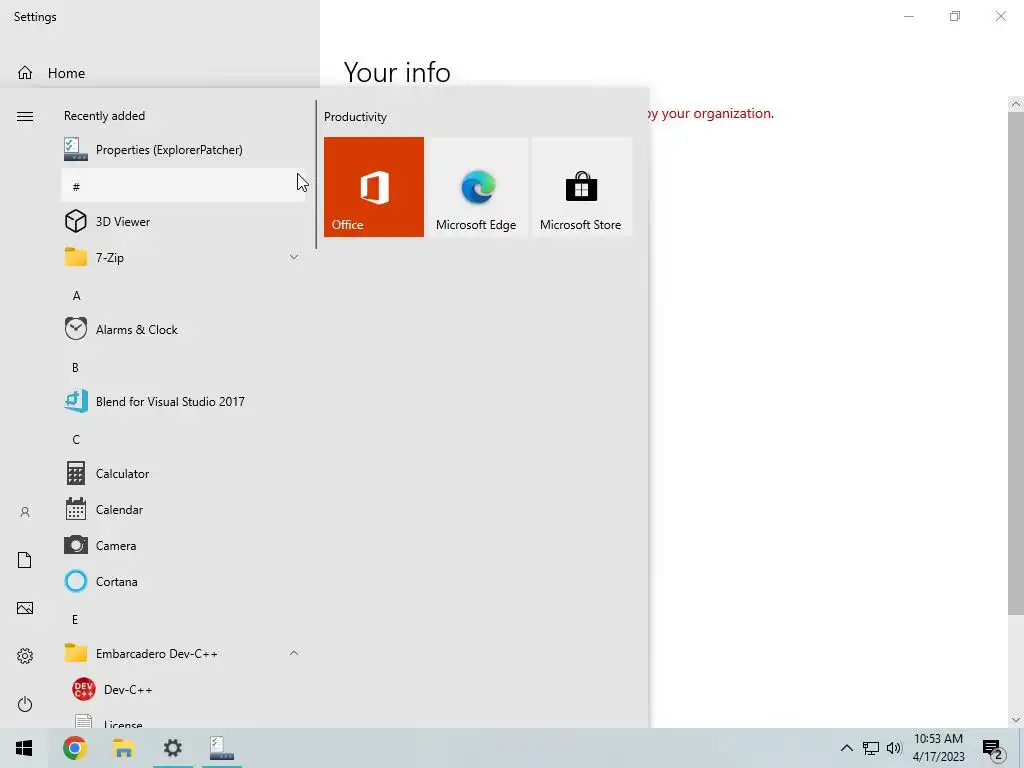1024x768 pixels.
Task: Open the Office tile
Action: (x=374, y=187)
